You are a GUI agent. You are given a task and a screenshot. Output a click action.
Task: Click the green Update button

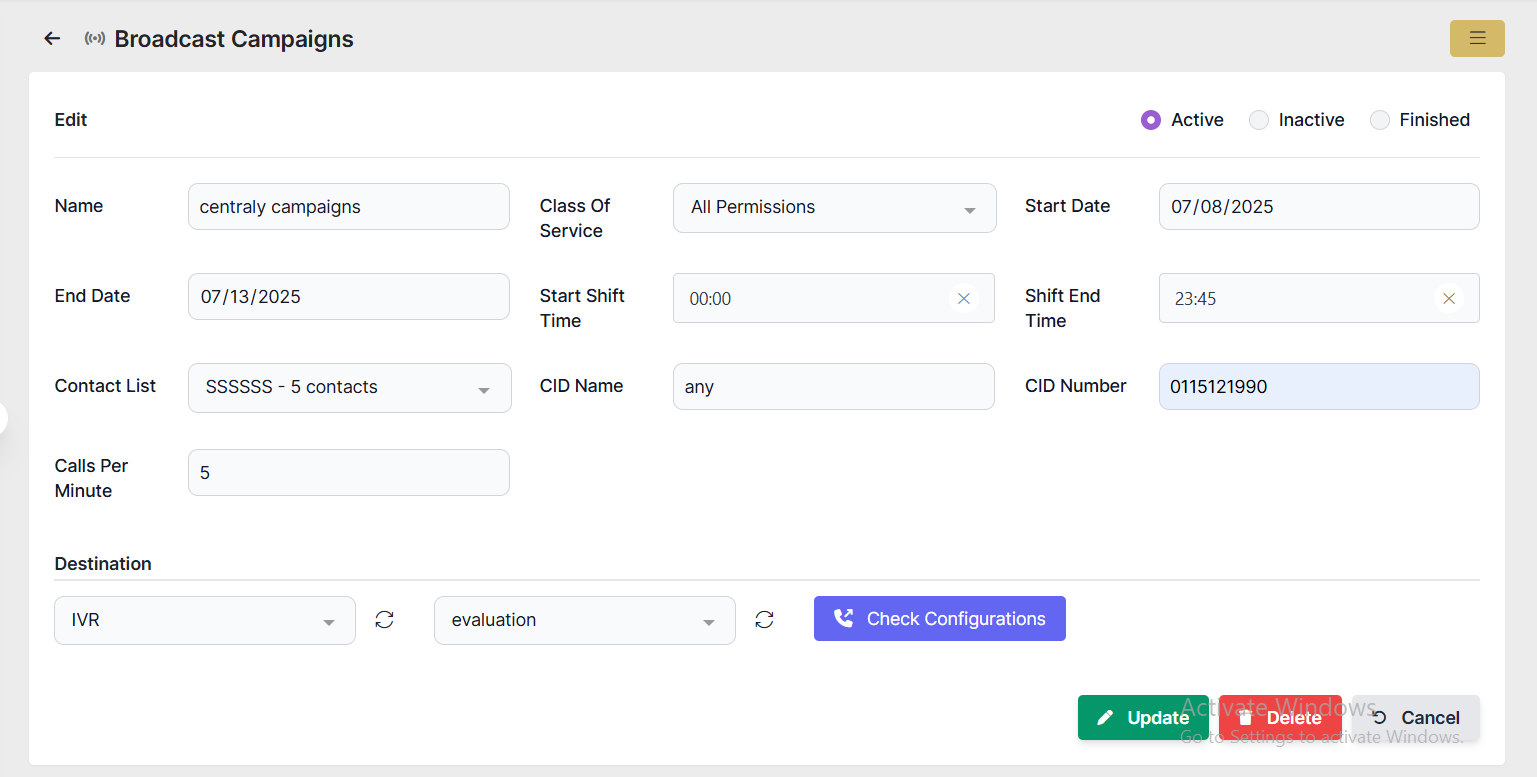1143,718
